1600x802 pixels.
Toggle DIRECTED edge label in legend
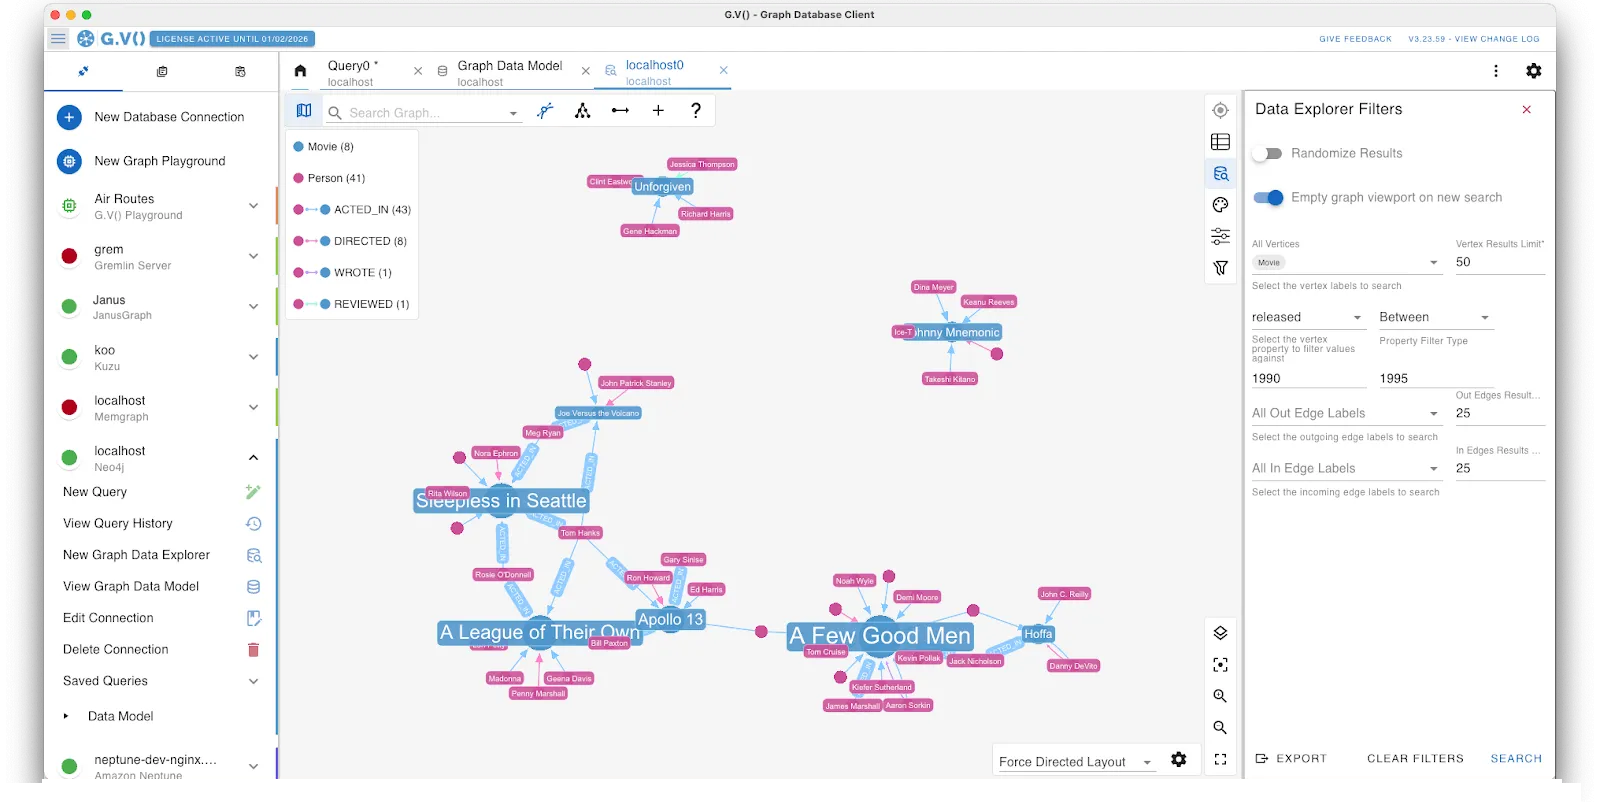pyautogui.click(x=350, y=241)
